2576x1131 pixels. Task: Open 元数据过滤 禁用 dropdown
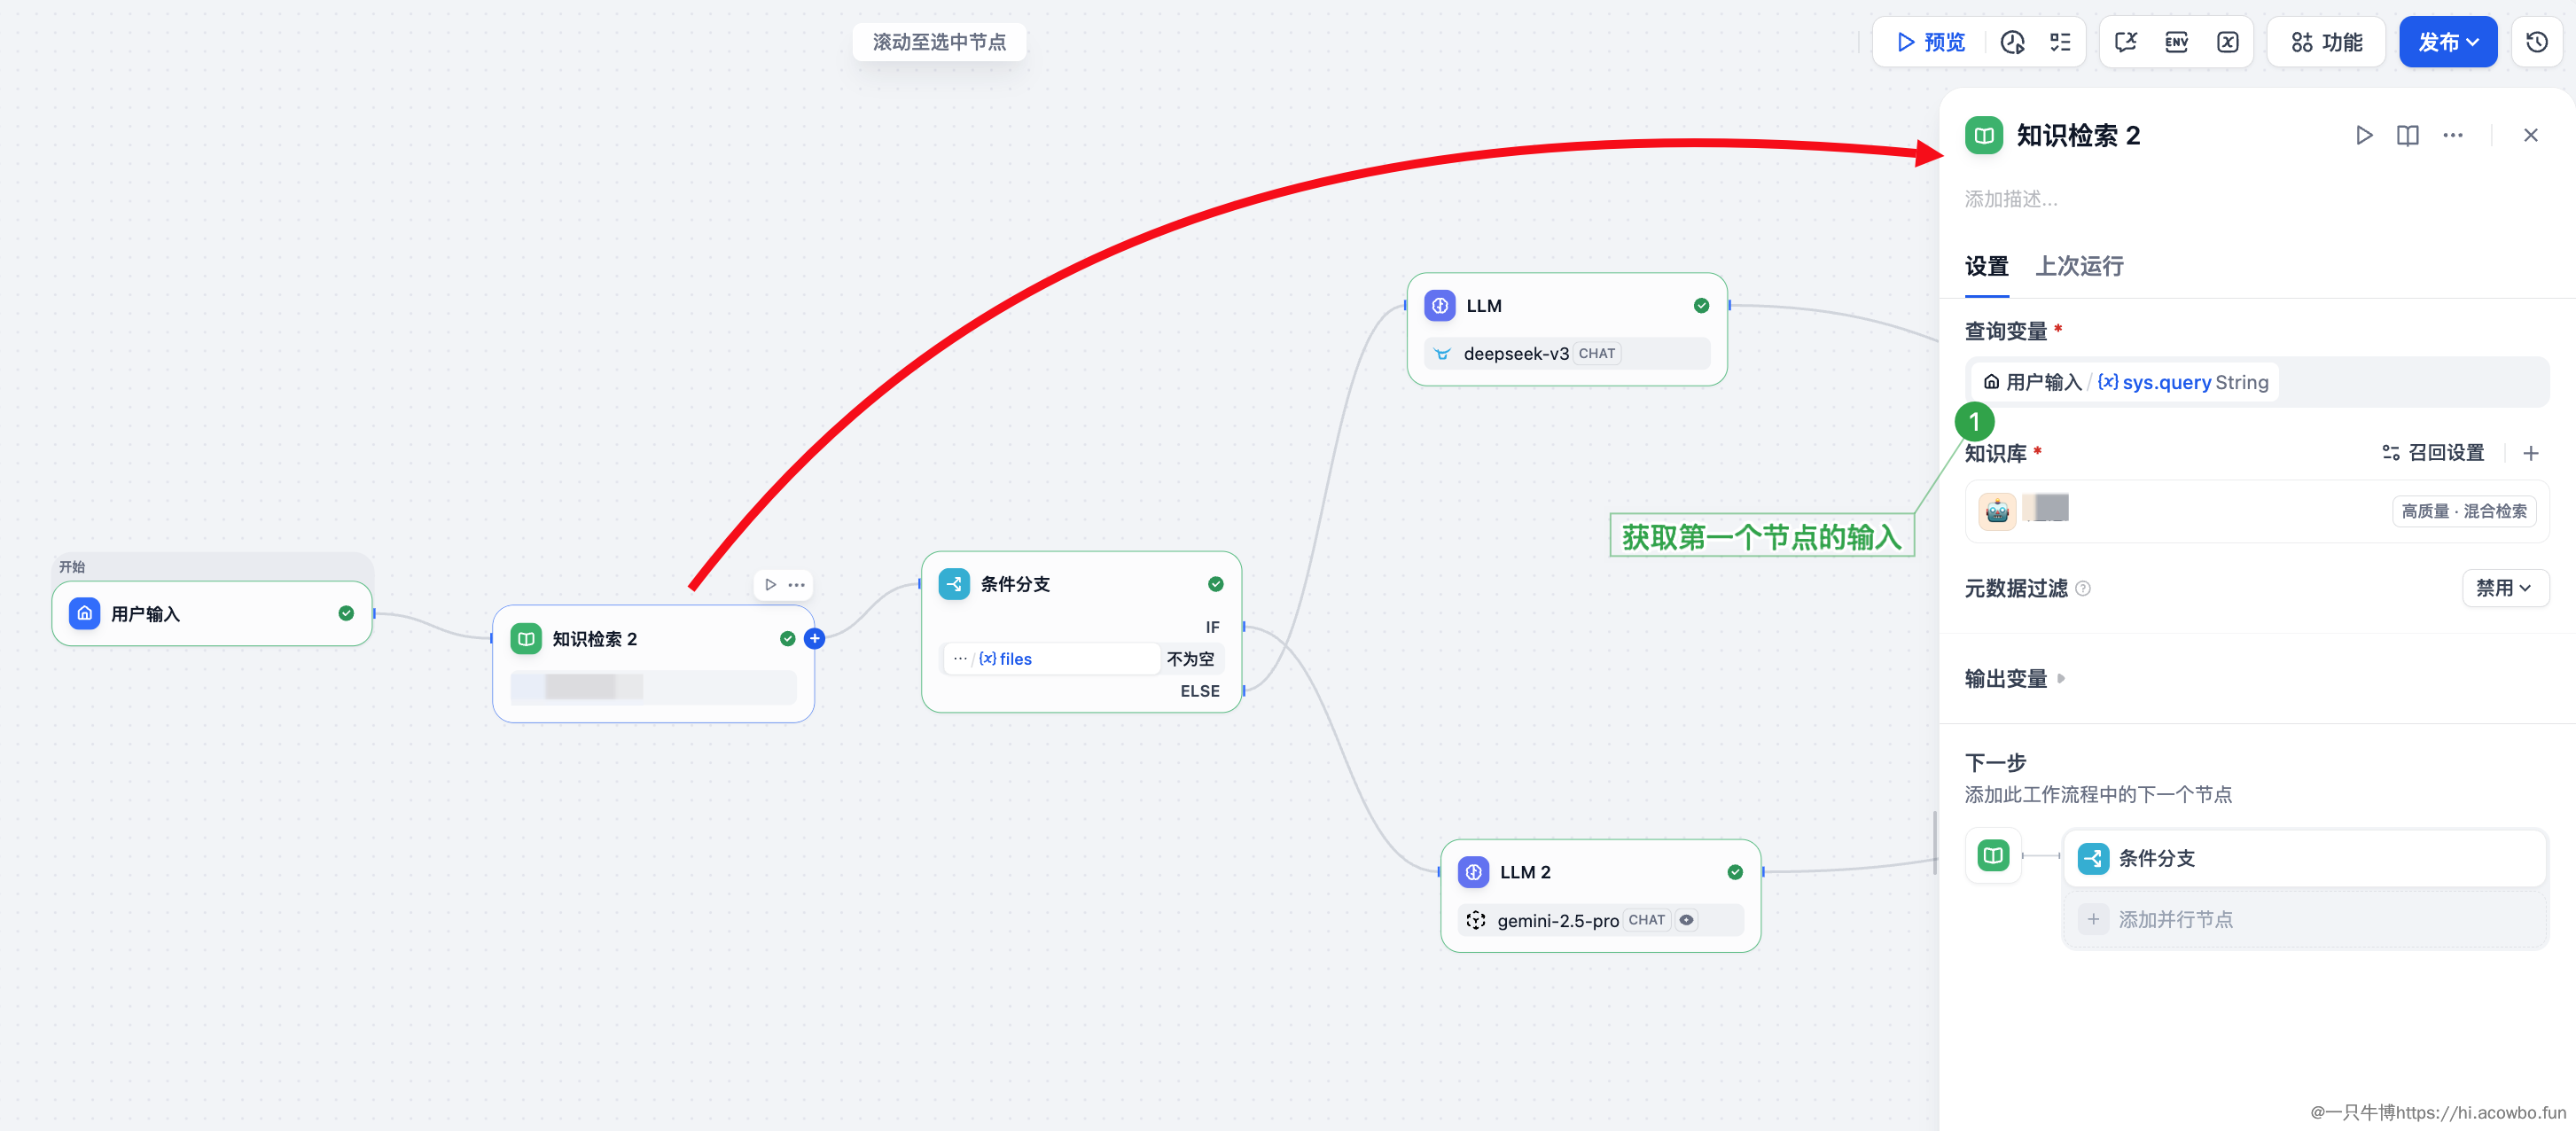coord(2503,588)
